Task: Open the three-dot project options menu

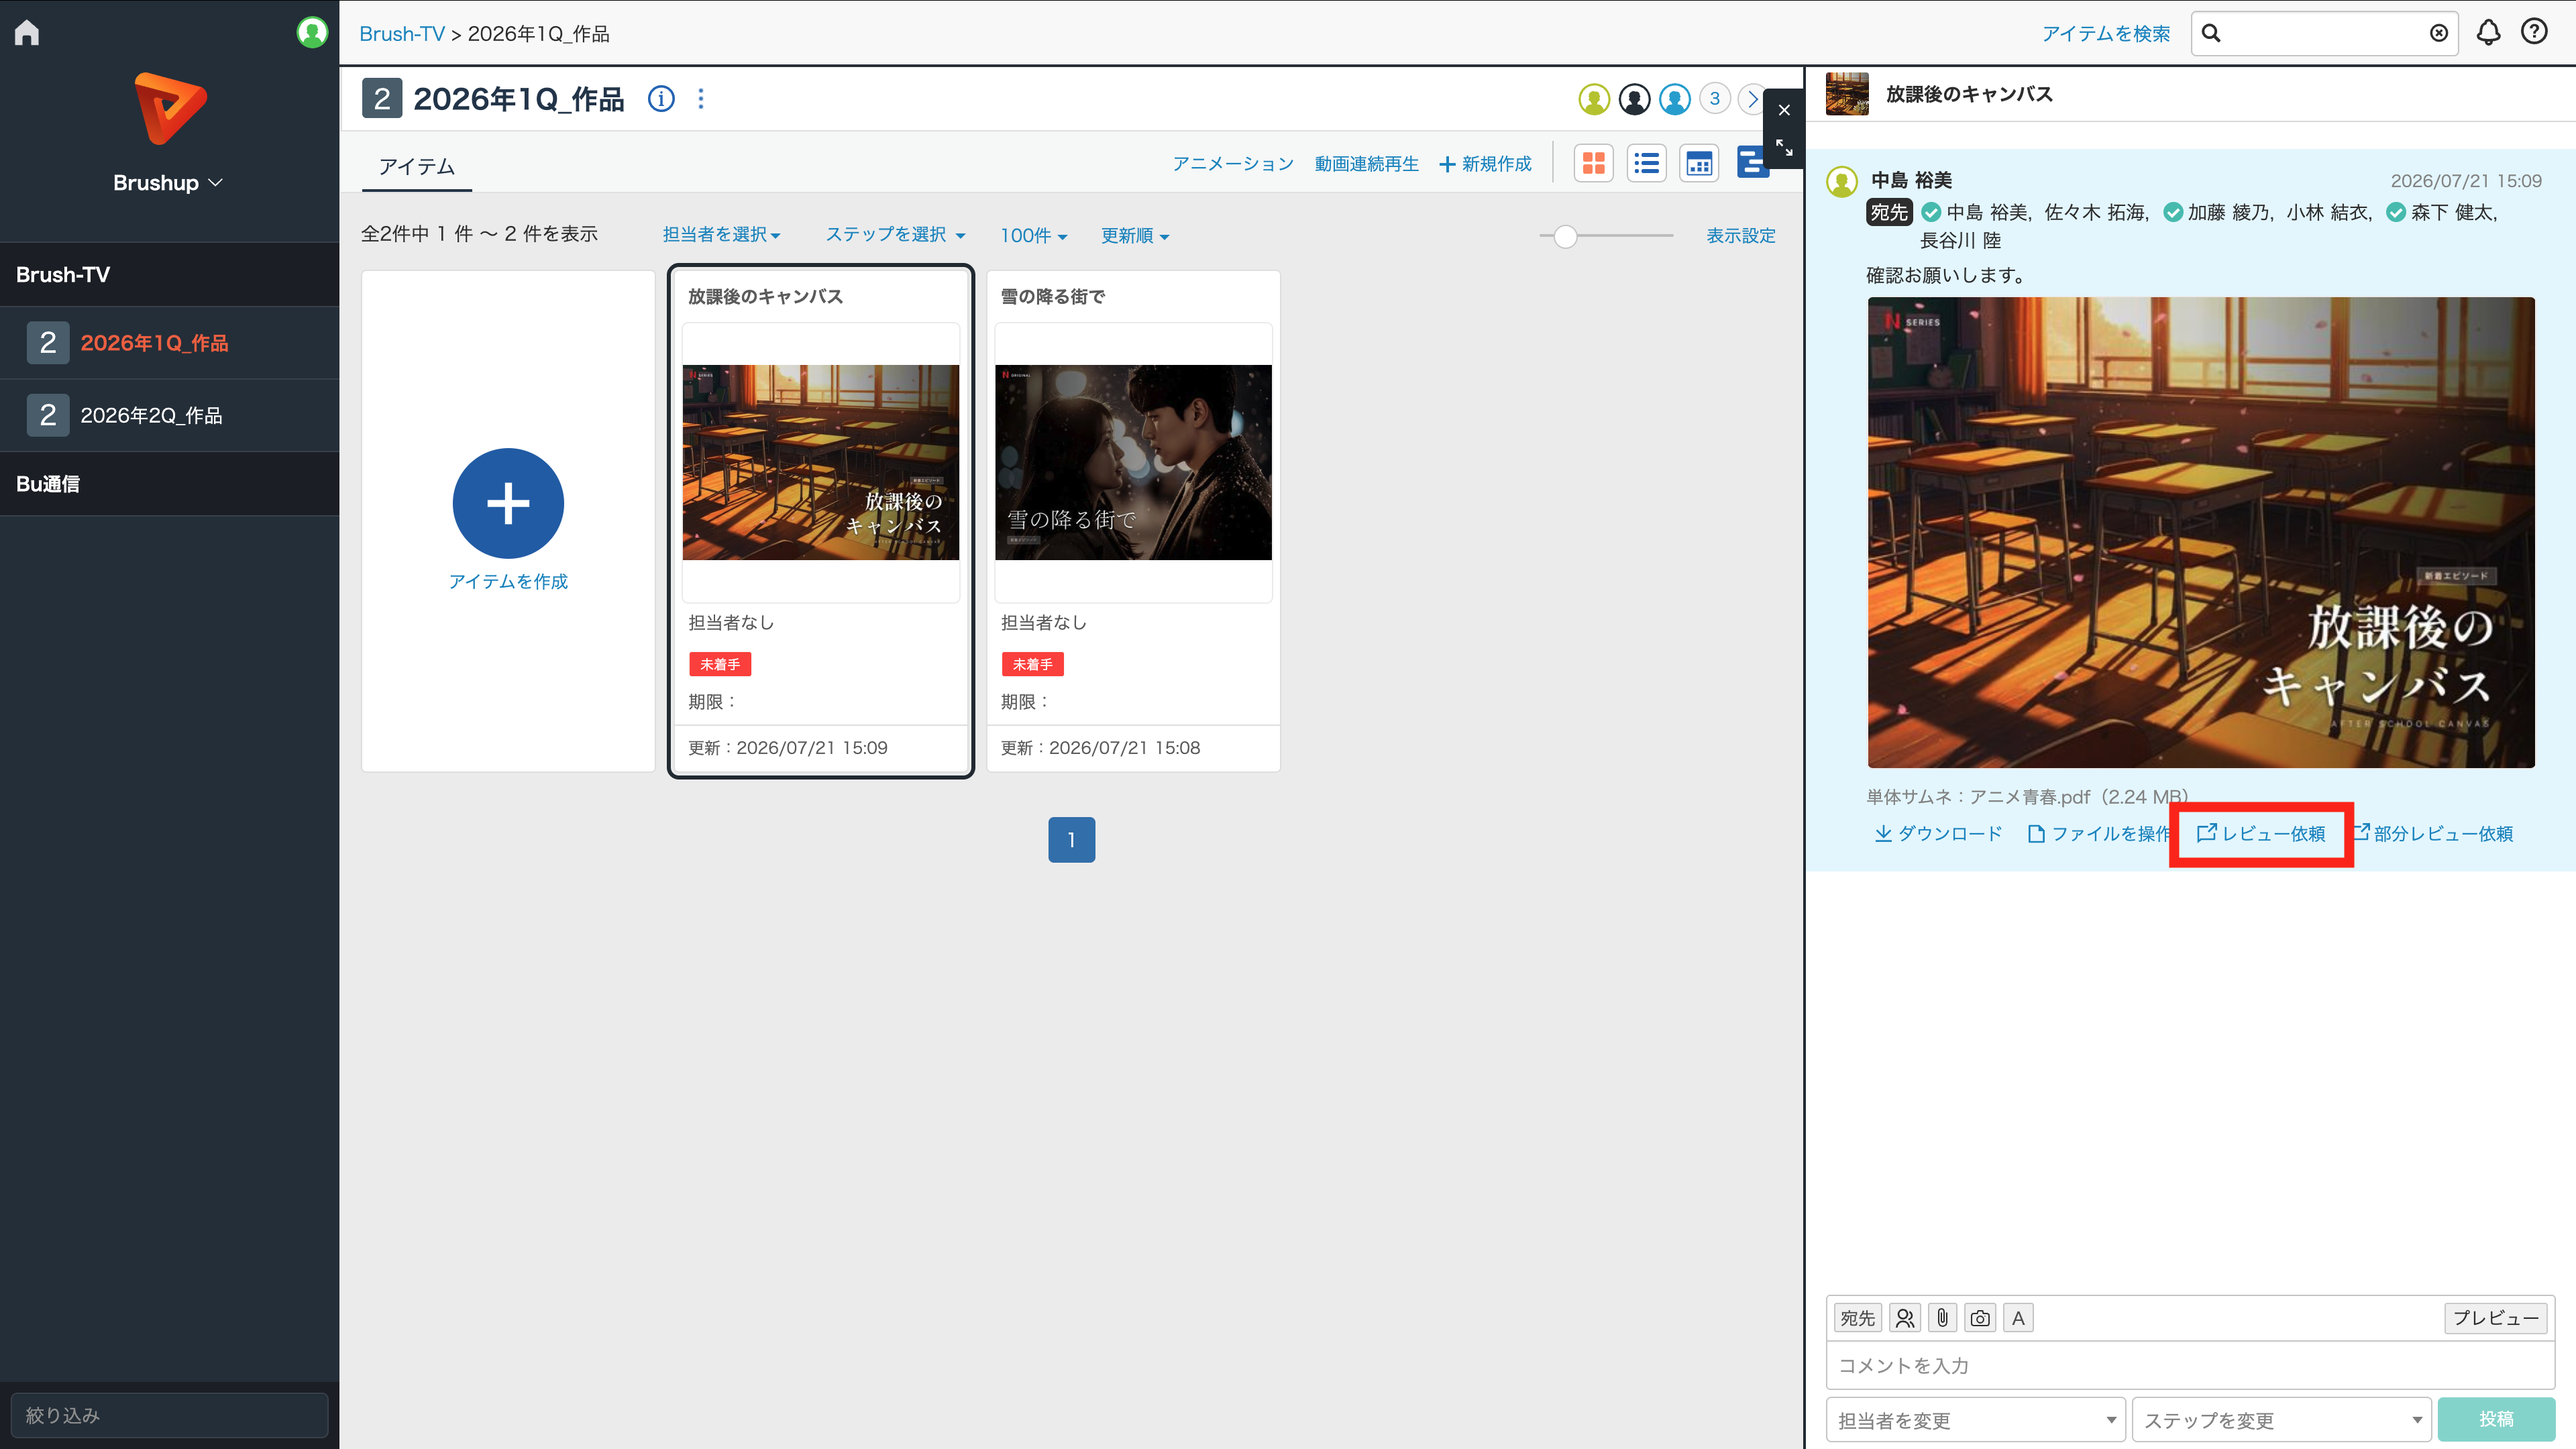Action: click(x=701, y=98)
